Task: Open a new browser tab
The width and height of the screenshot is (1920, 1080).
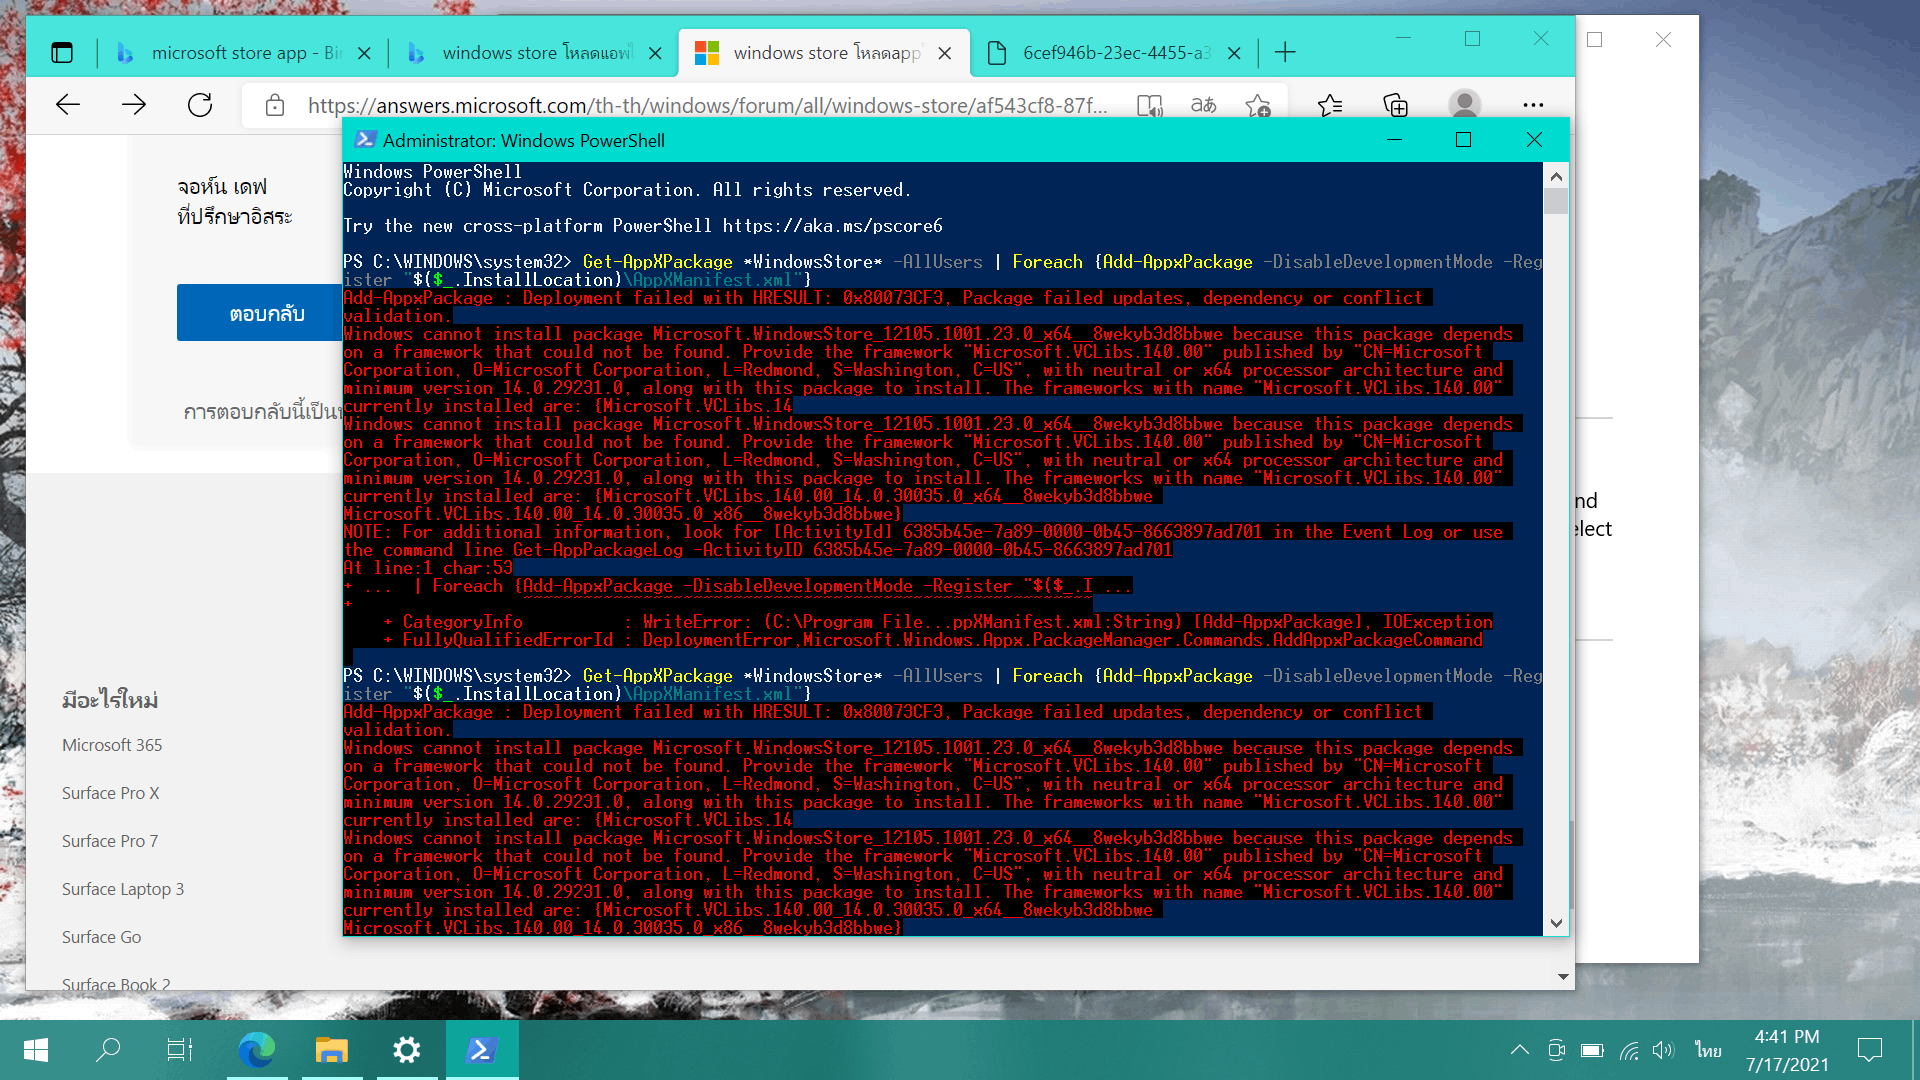Action: click(x=1285, y=53)
